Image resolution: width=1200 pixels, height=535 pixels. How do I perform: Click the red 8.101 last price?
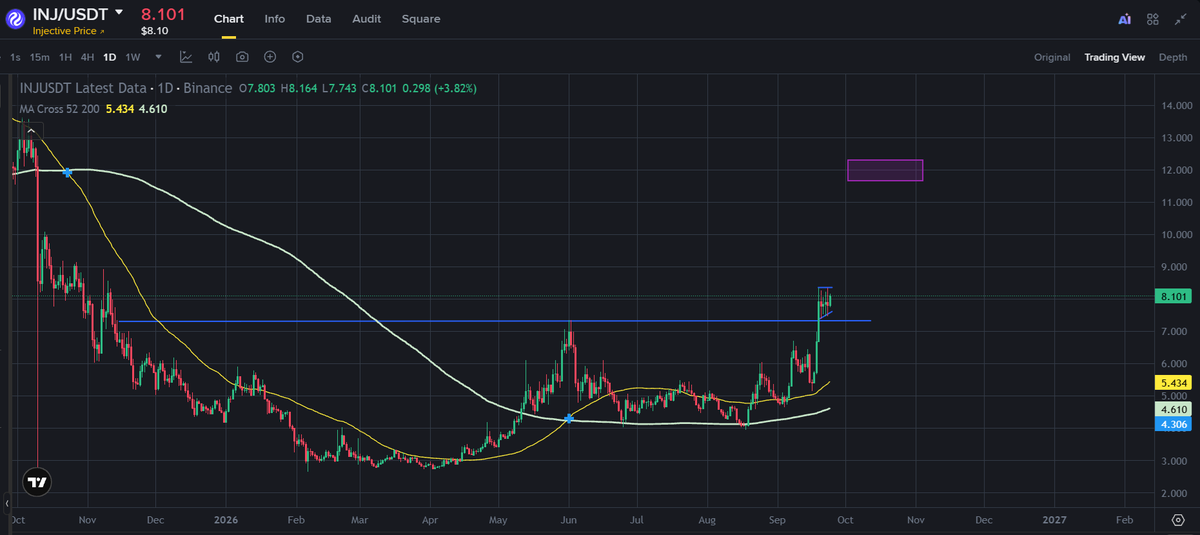[x=162, y=14]
